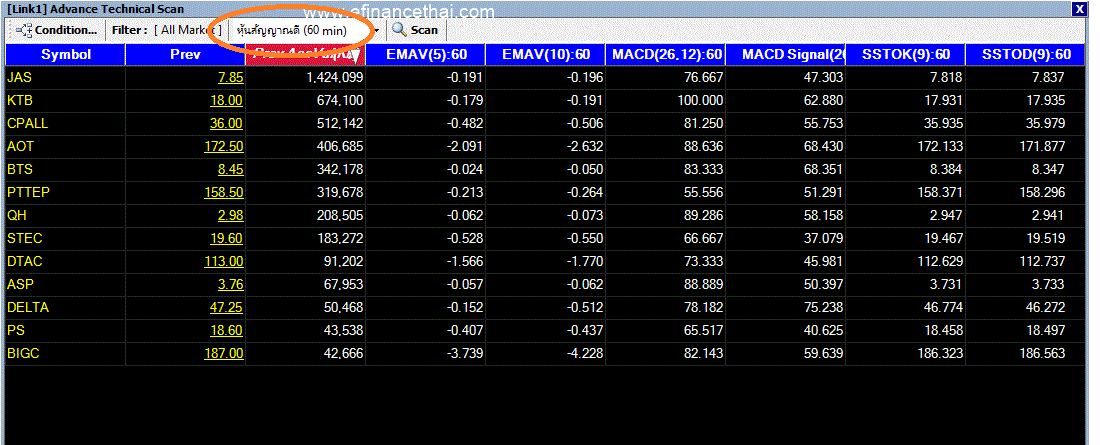Select the AOT symbol row

coord(545,147)
